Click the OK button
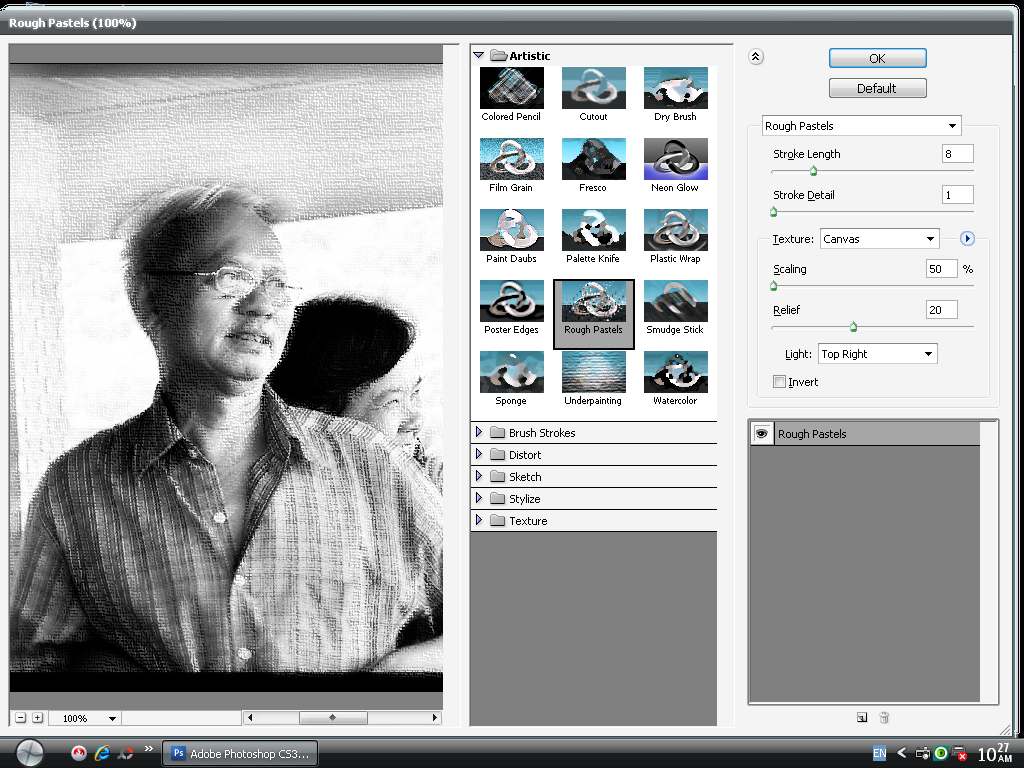Screen dimensions: 1024x768 coord(877,58)
